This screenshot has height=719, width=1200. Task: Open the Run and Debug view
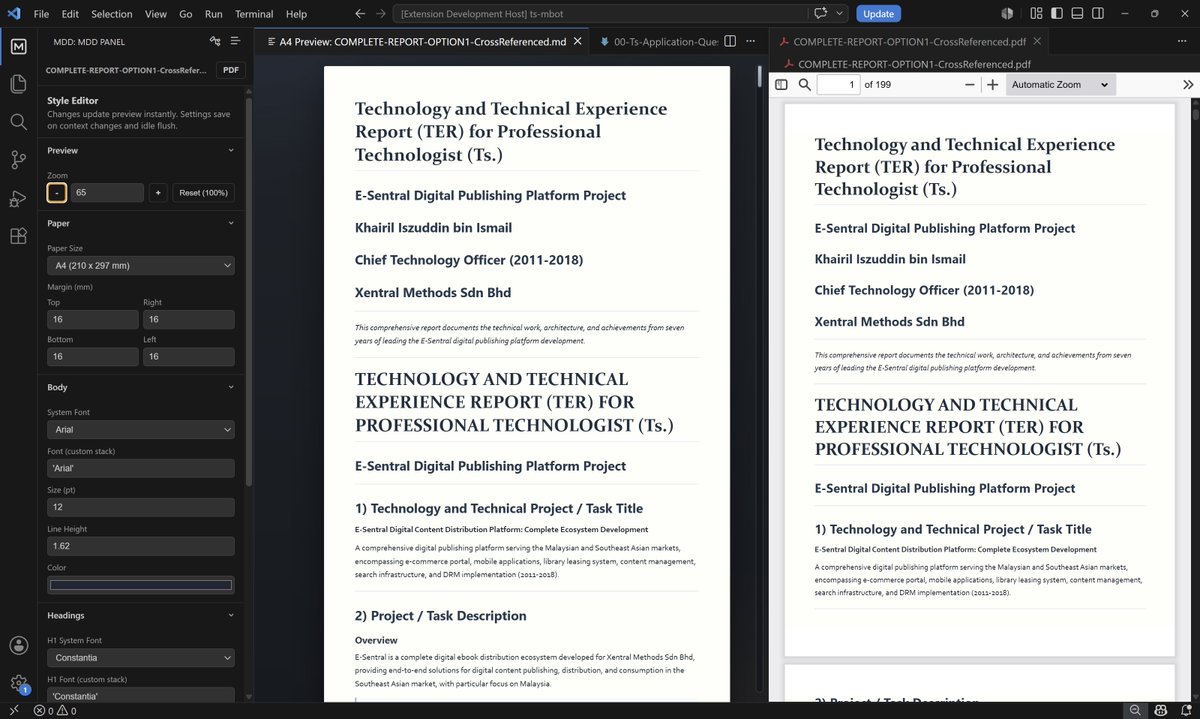point(18,198)
